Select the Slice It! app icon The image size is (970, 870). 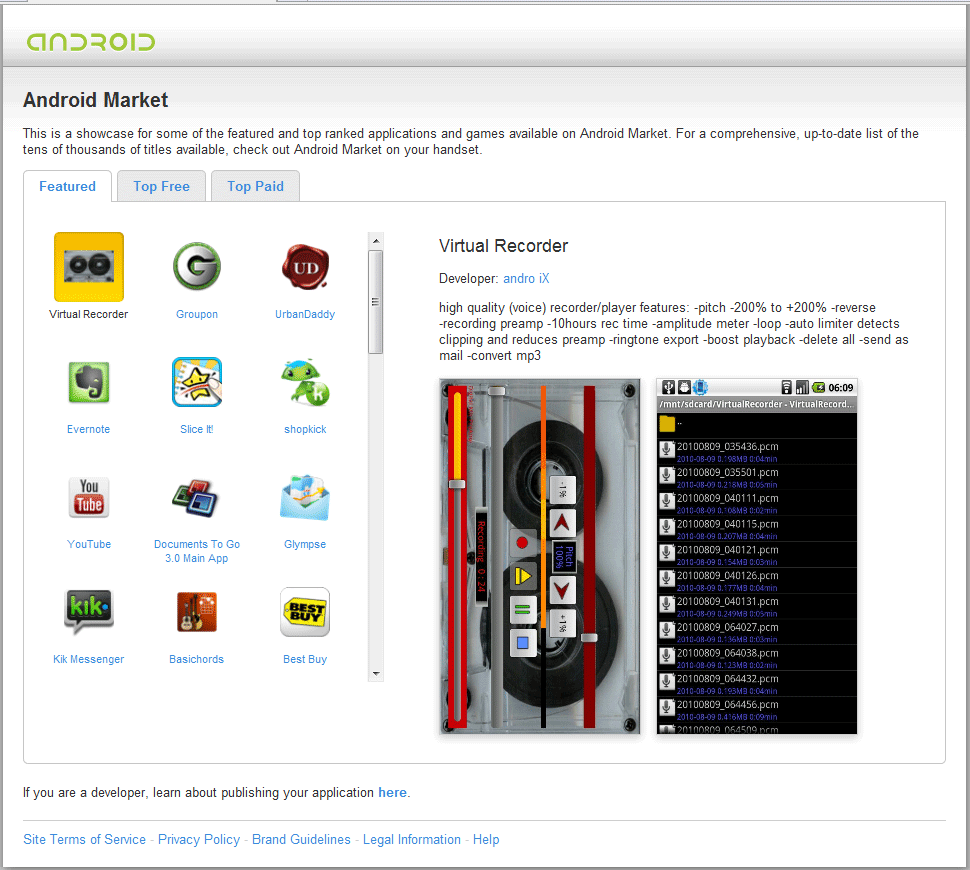pos(197,382)
